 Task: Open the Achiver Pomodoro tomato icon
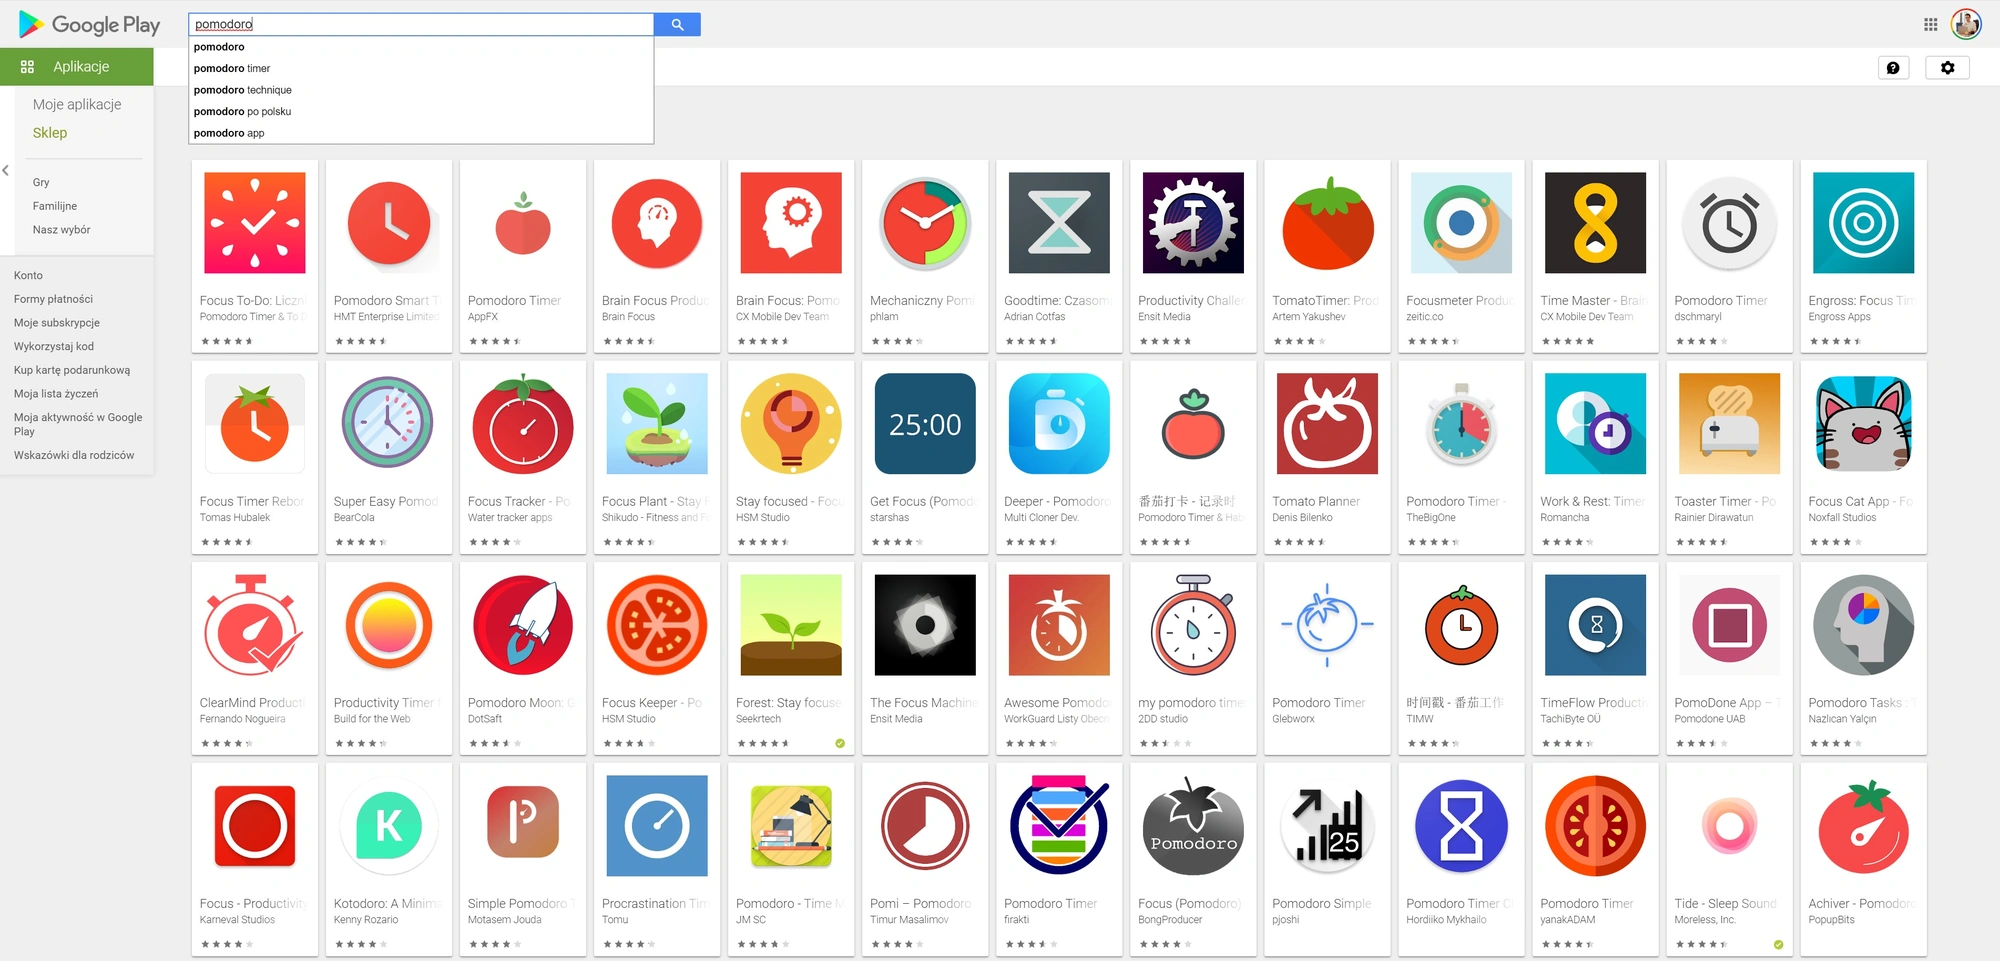coord(1863,826)
